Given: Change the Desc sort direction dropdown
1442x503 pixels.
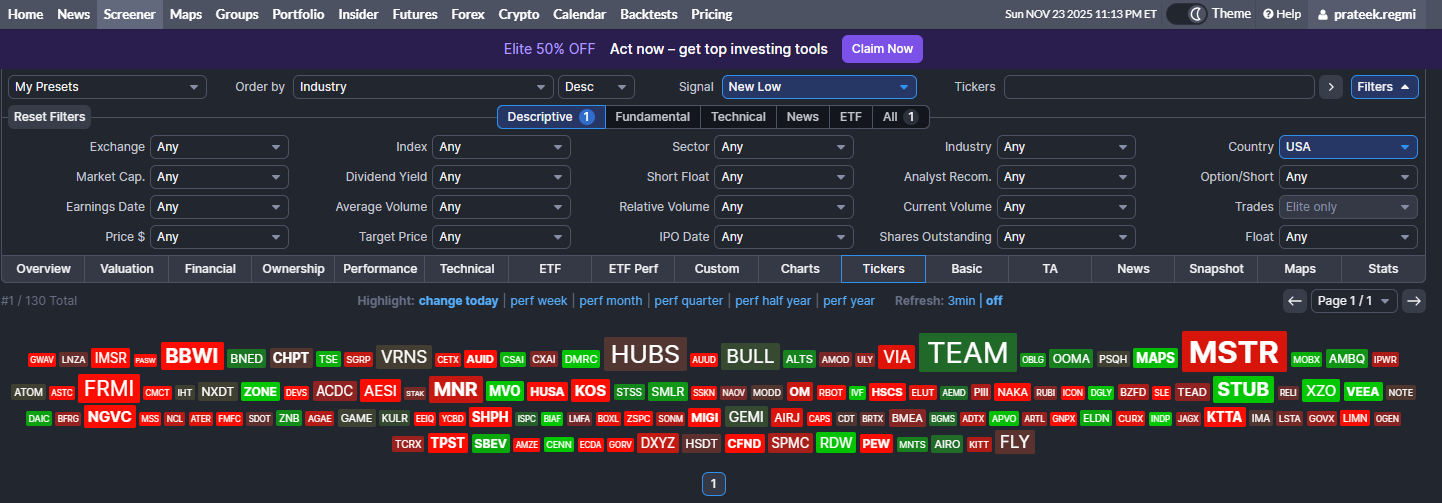Looking at the screenshot, I should (x=596, y=87).
